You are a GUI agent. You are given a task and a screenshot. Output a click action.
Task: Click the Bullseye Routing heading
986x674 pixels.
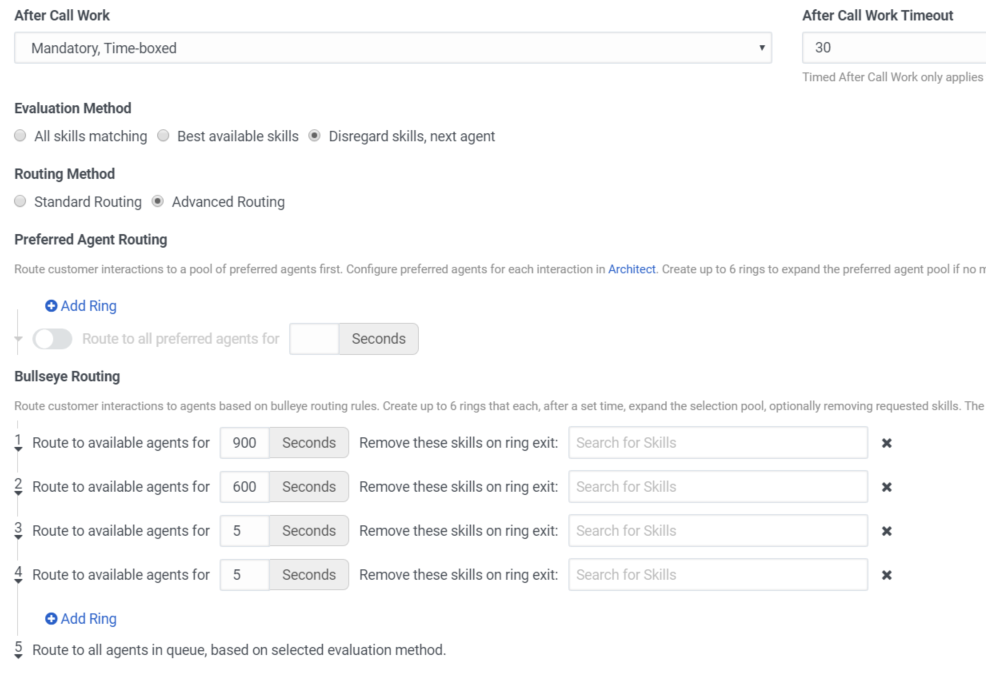67,376
